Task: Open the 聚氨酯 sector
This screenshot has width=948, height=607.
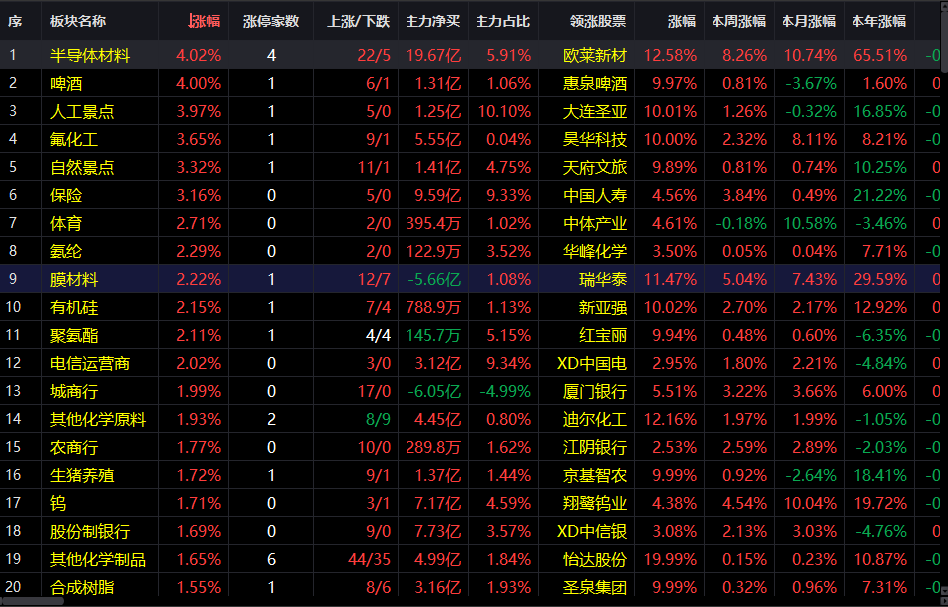Action: pos(74,336)
